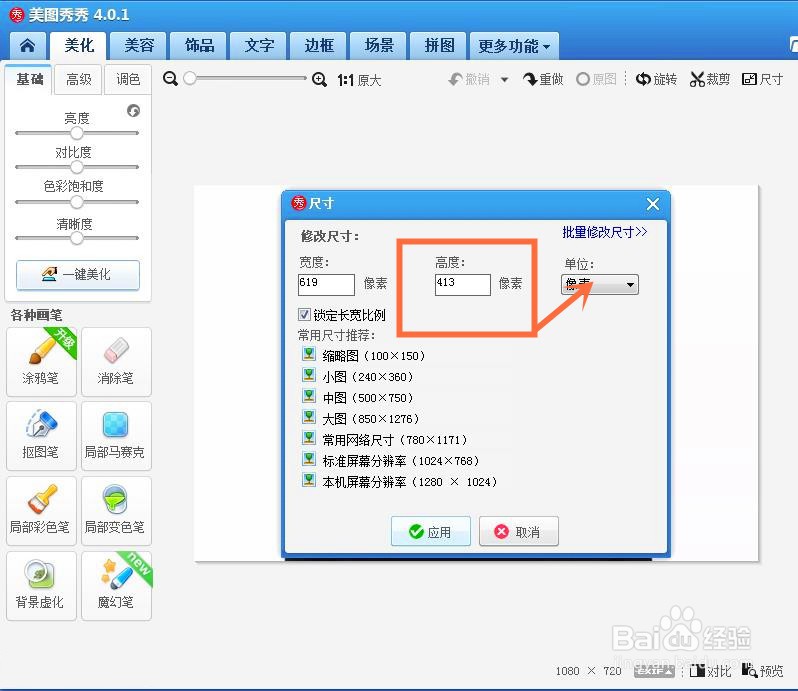Screen dimensions: 798x691
Task: Close the 尺寸 dialog
Action: click(x=652, y=204)
